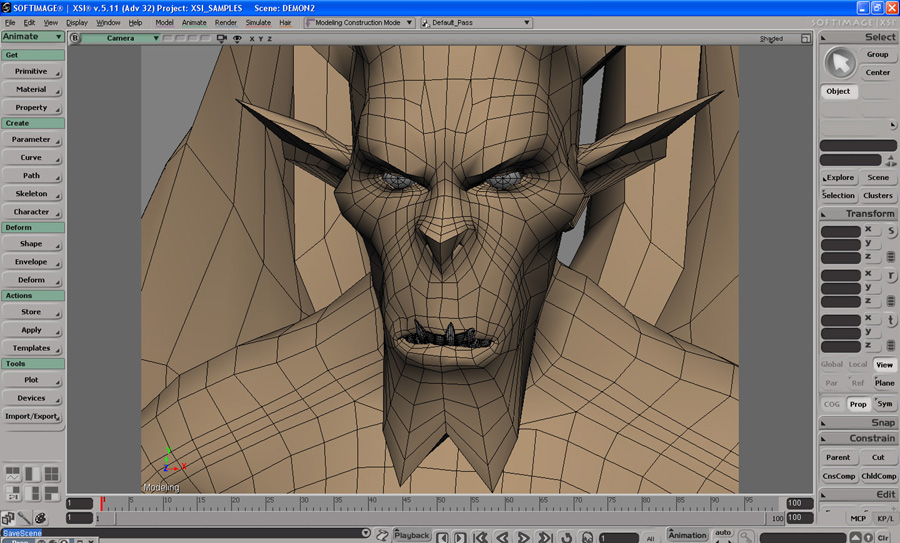Screen dimensions: 900x543
Task: Open the Animate toolbar dropdown
Action: (32, 36)
